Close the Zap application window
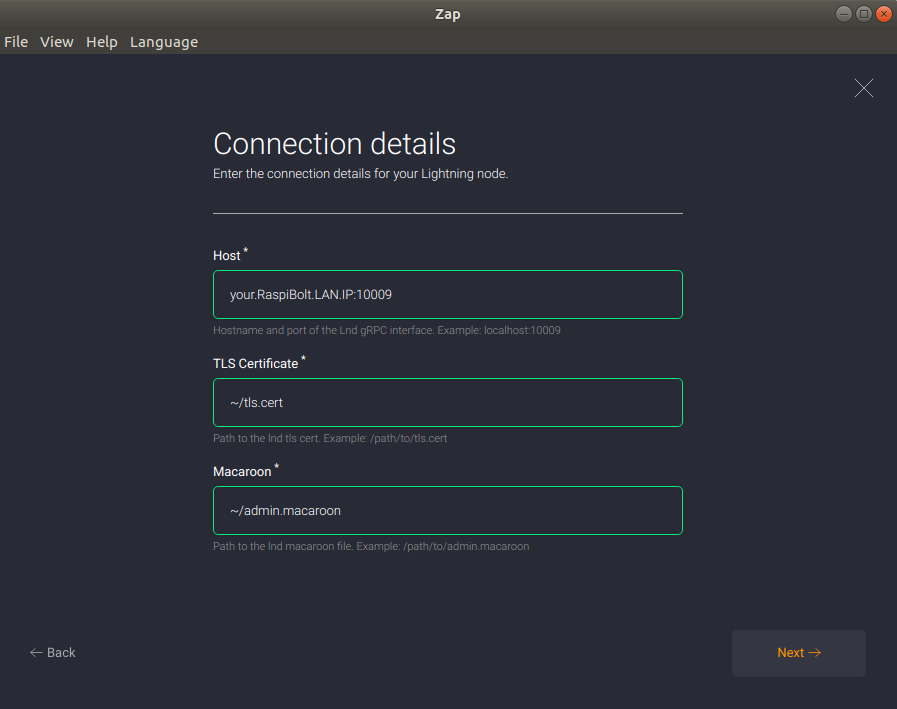This screenshot has height=709, width=897. (x=884, y=14)
